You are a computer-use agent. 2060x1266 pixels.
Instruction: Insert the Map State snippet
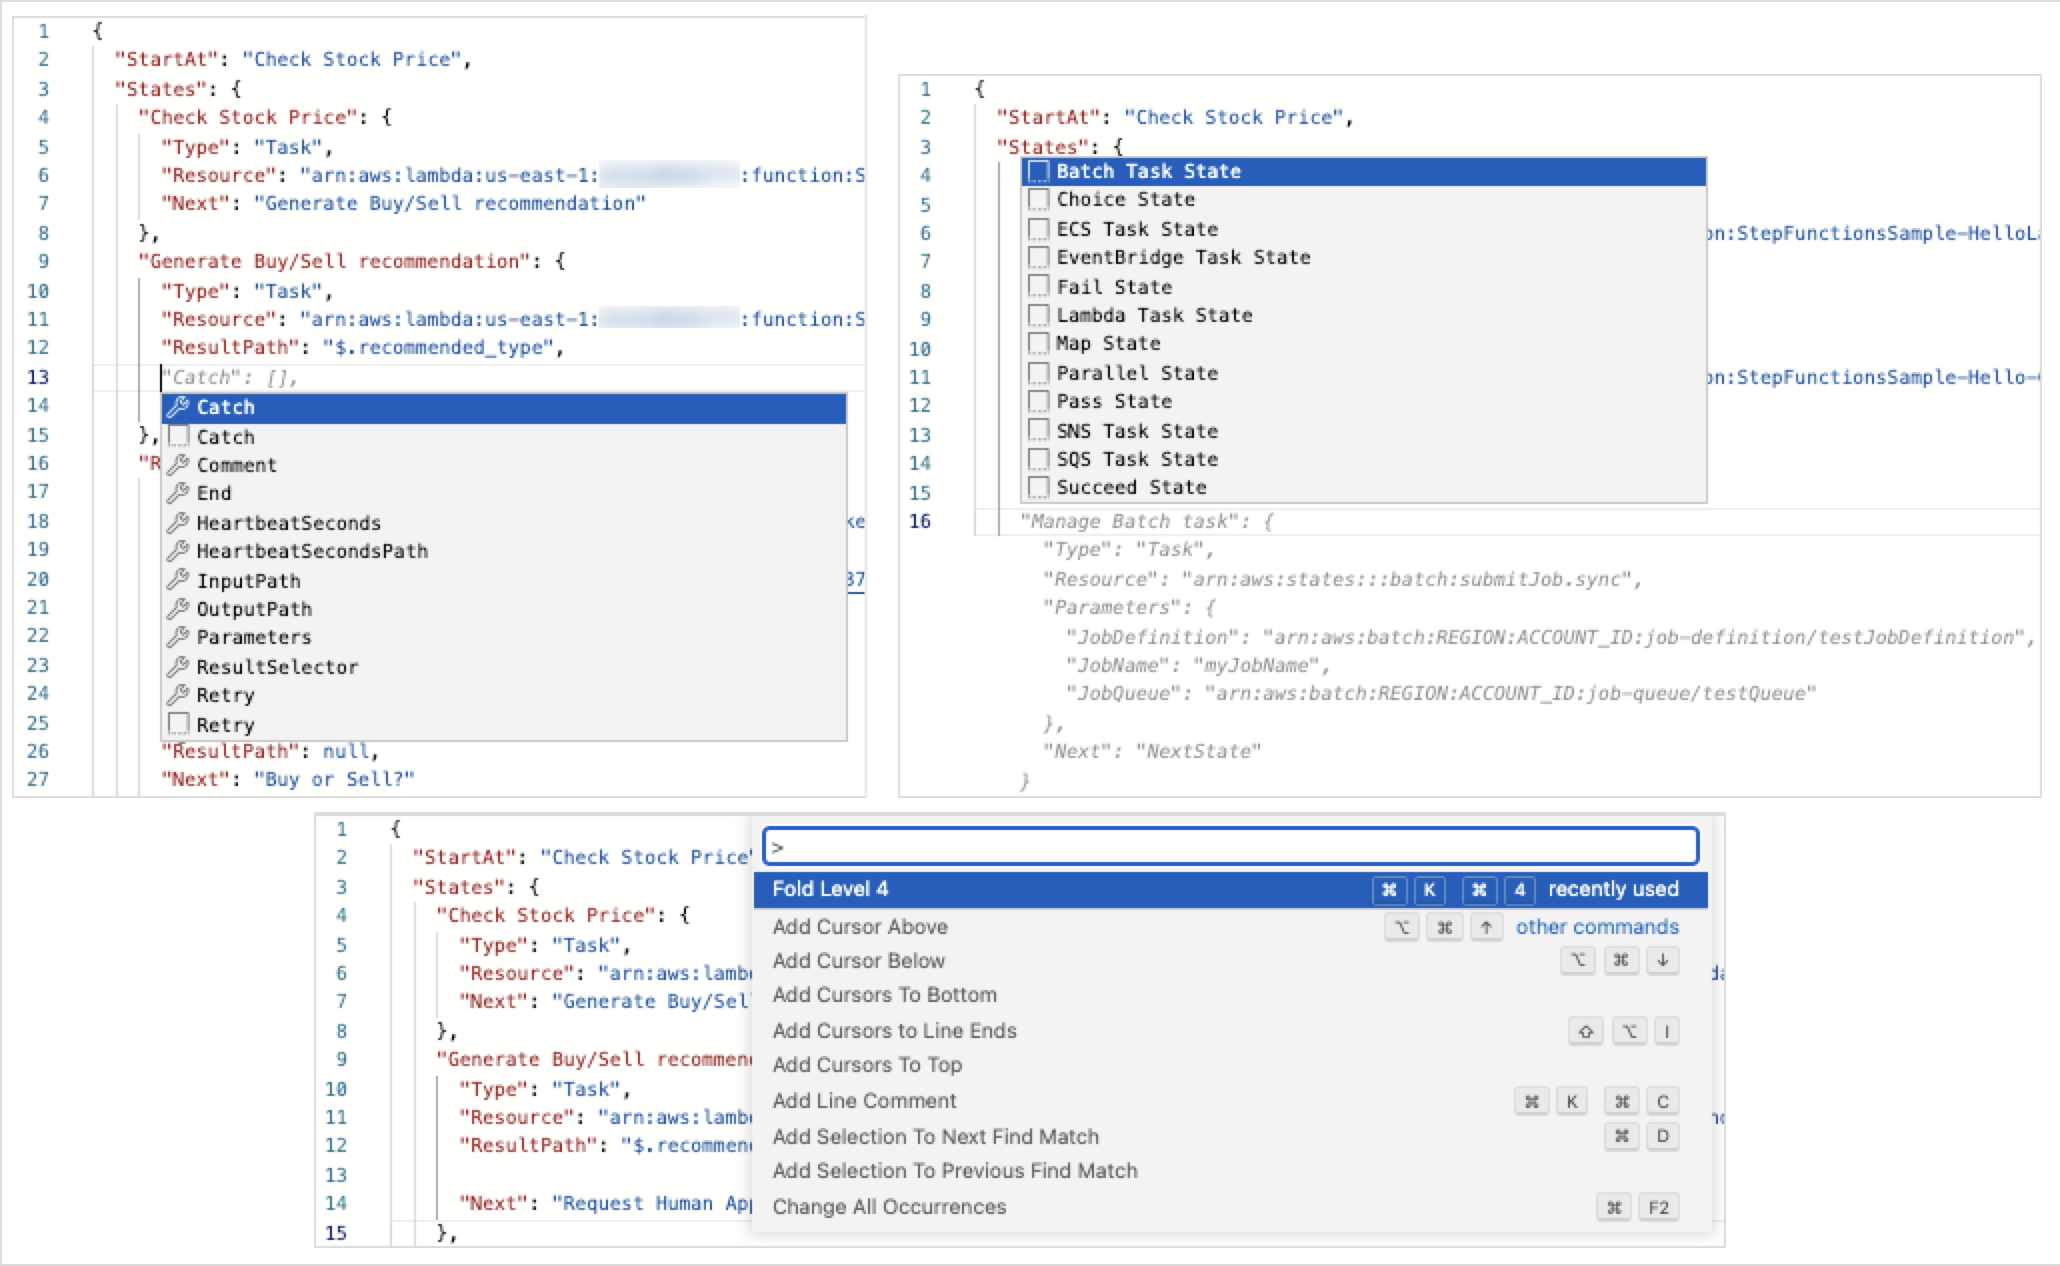pos(1364,343)
